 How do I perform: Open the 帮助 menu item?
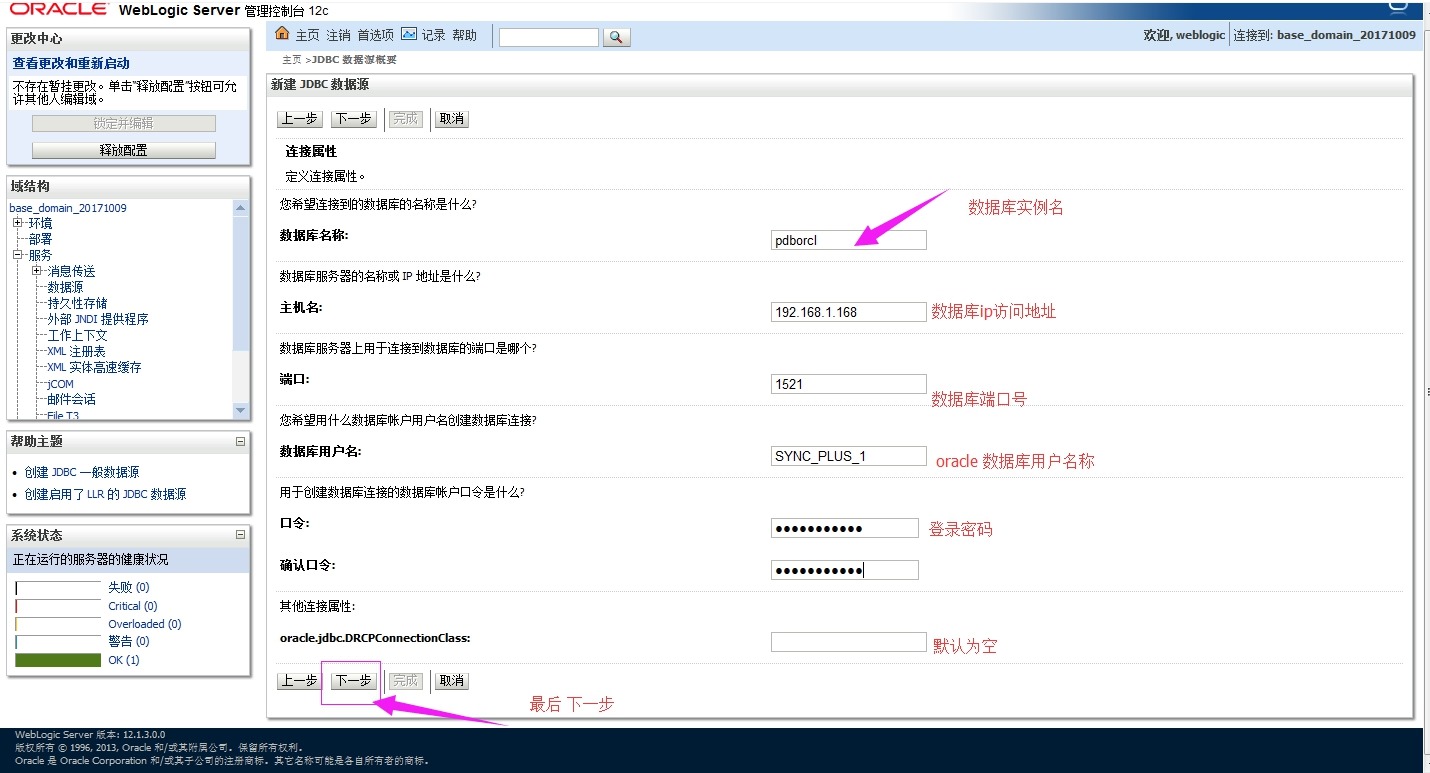pyautogui.click(x=465, y=35)
